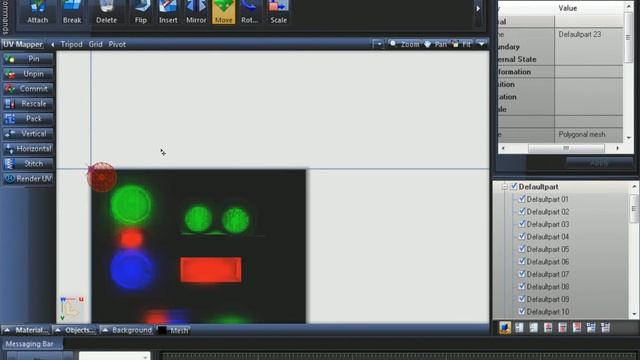The height and width of the screenshot is (360, 640).
Task: Toggle Defaultpart 04 checkbox
Action: point(522,236)
